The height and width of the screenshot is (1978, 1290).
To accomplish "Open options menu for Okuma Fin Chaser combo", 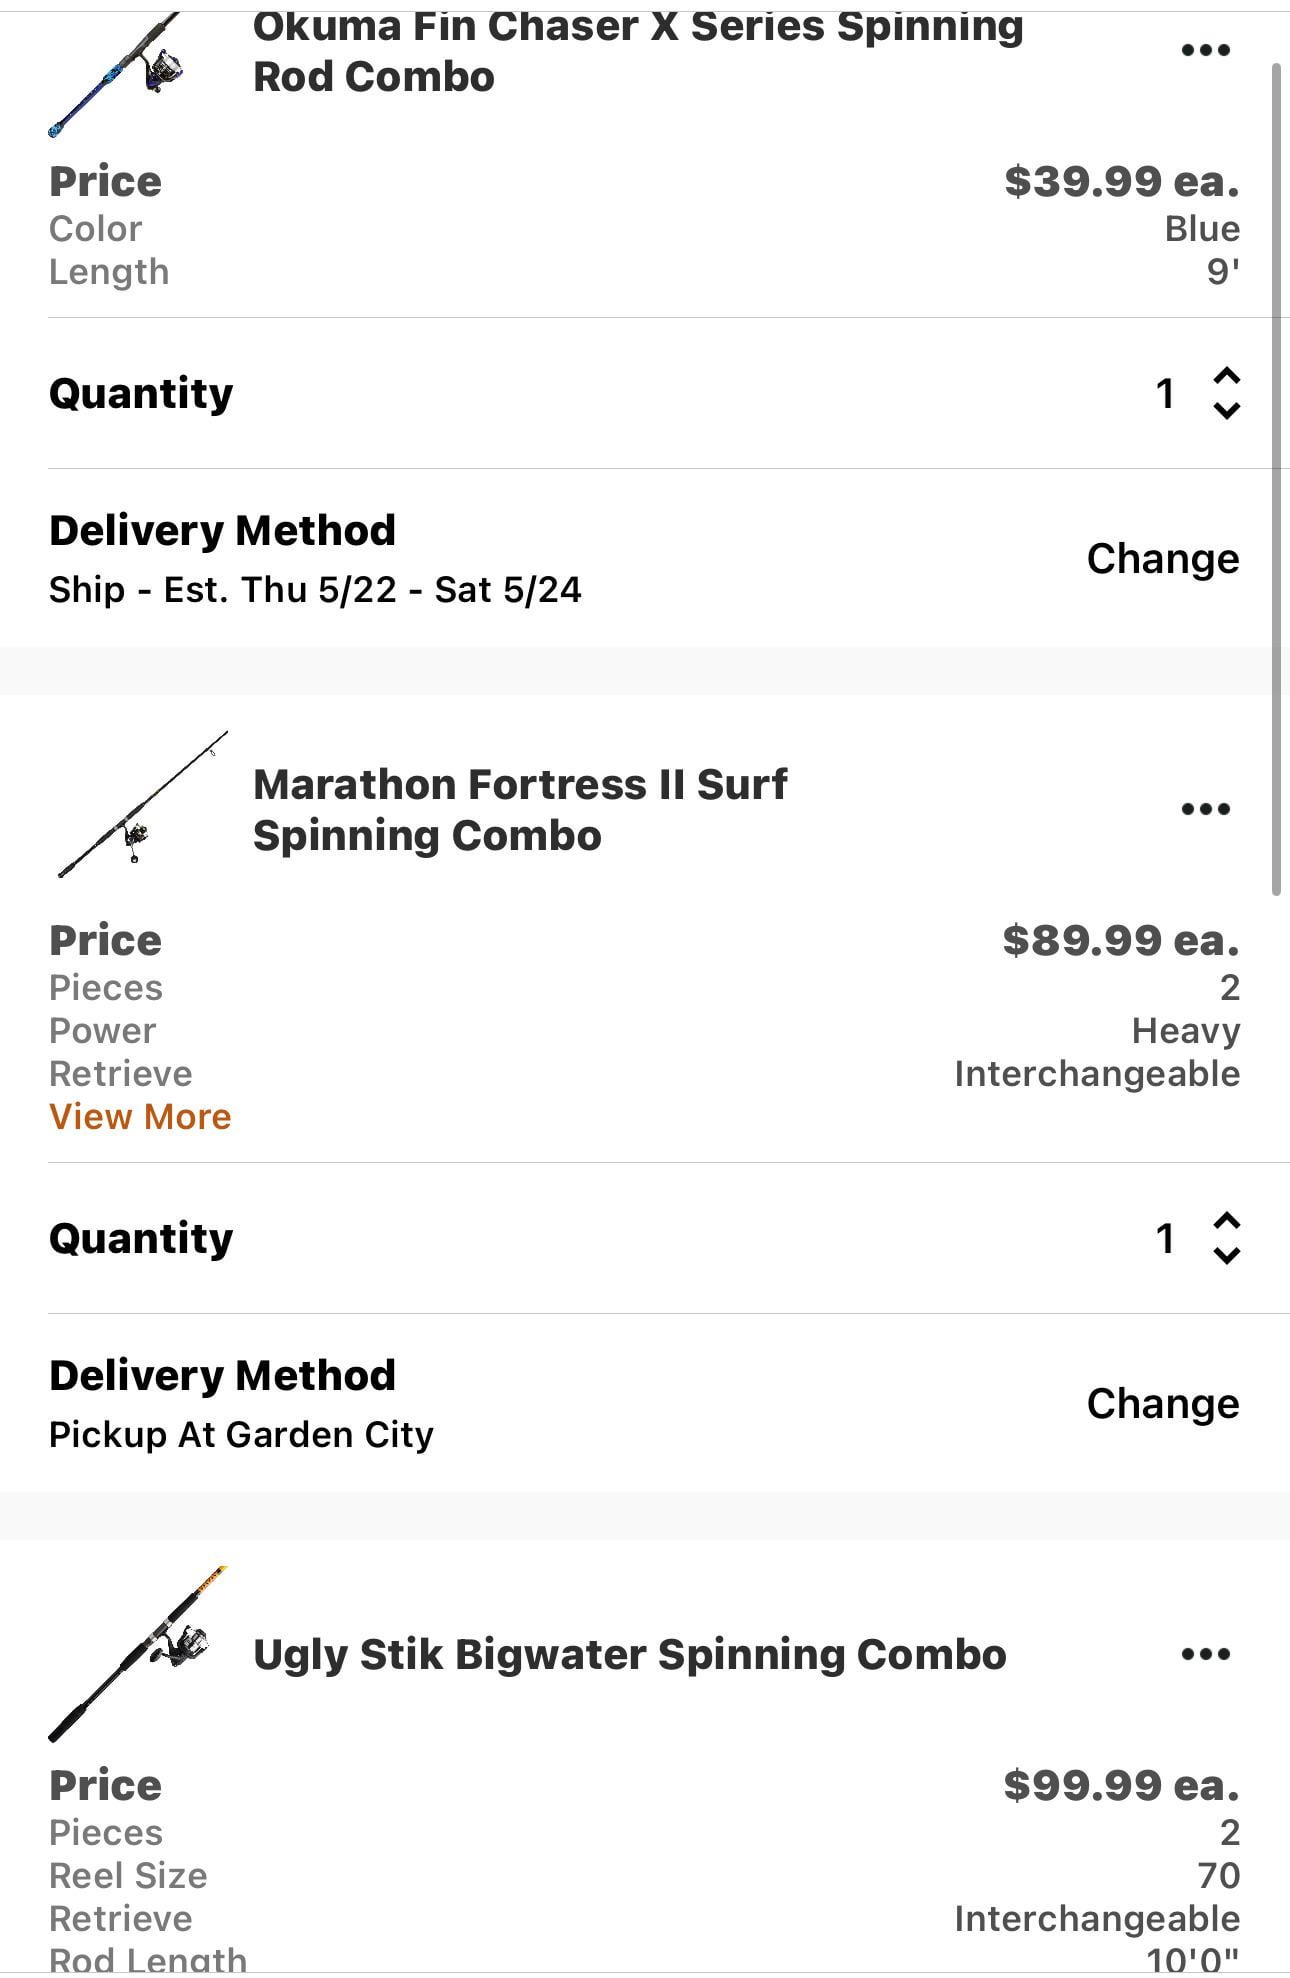I will [1205, 50].
